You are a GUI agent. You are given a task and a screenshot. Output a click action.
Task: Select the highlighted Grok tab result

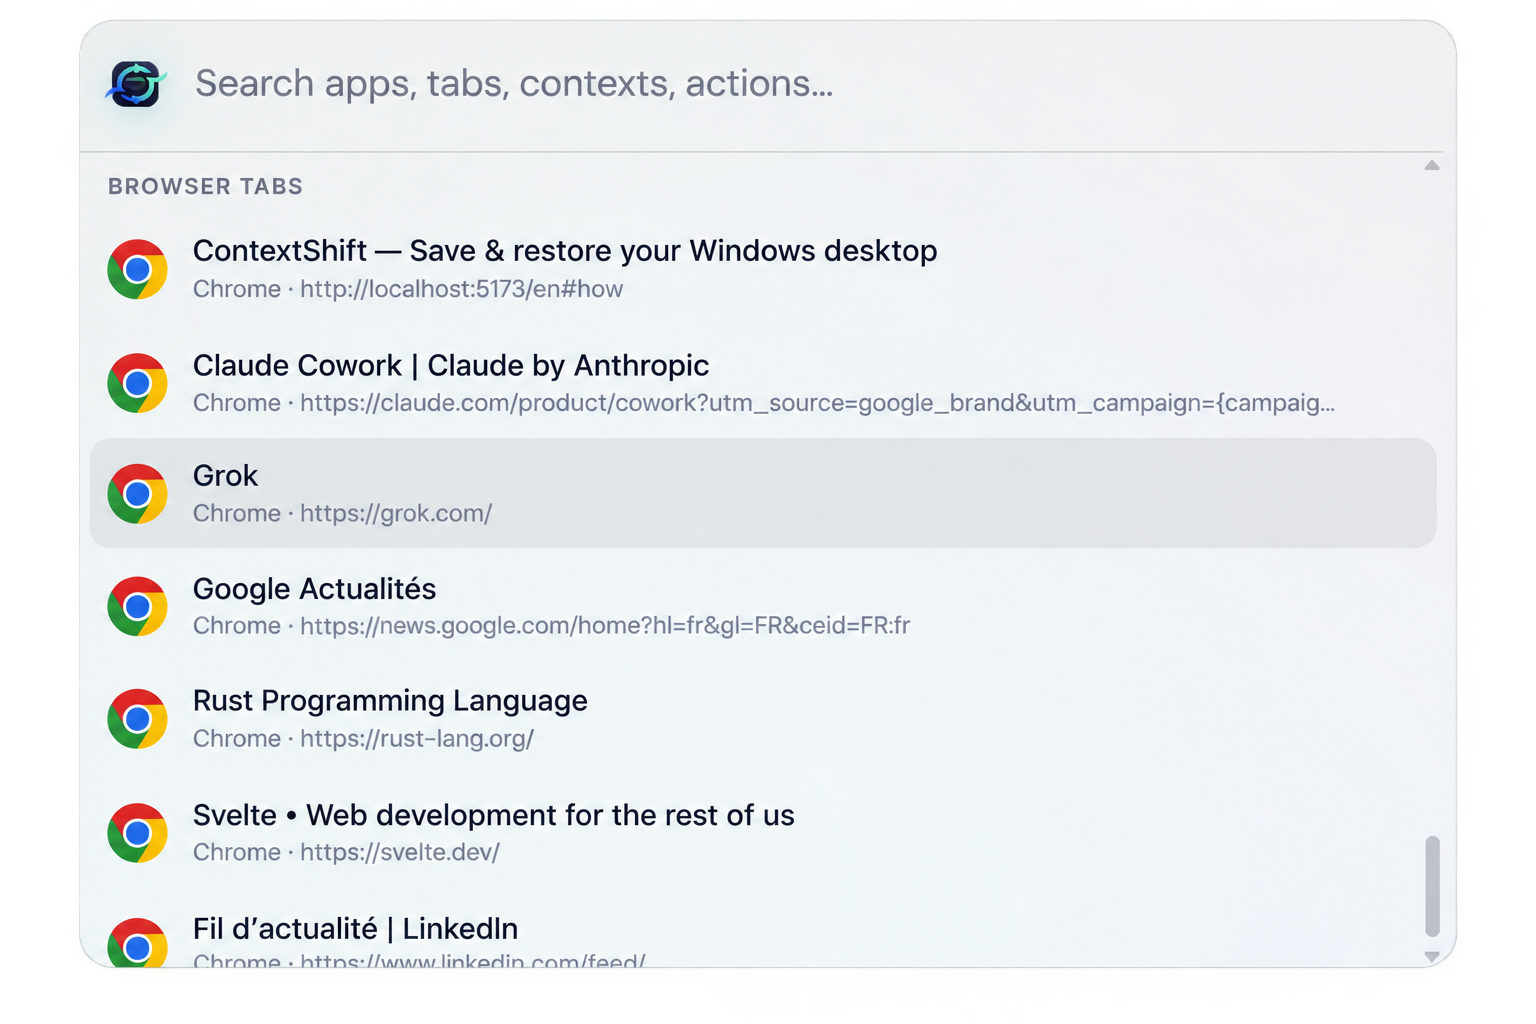[763, 493]
